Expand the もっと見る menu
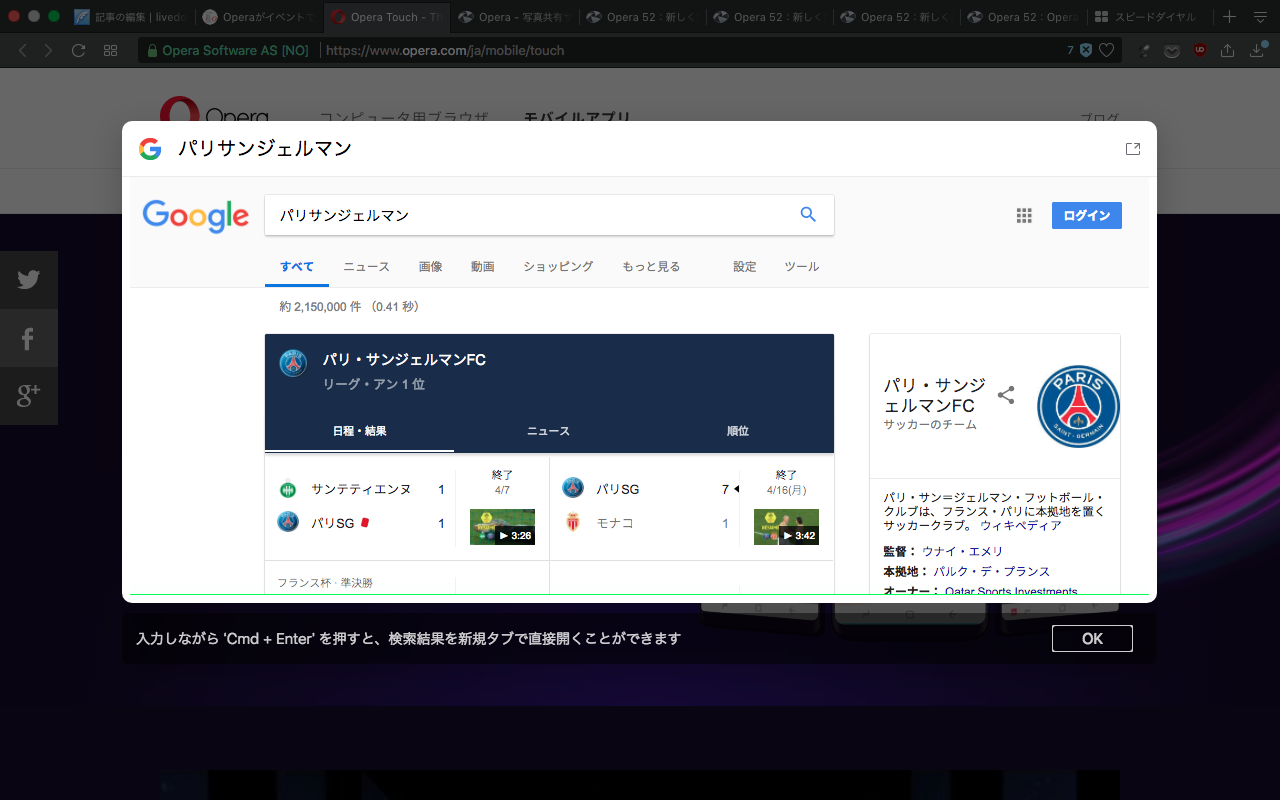The image size is (1280, 800). pyautogui.click(x=651, y=267)
